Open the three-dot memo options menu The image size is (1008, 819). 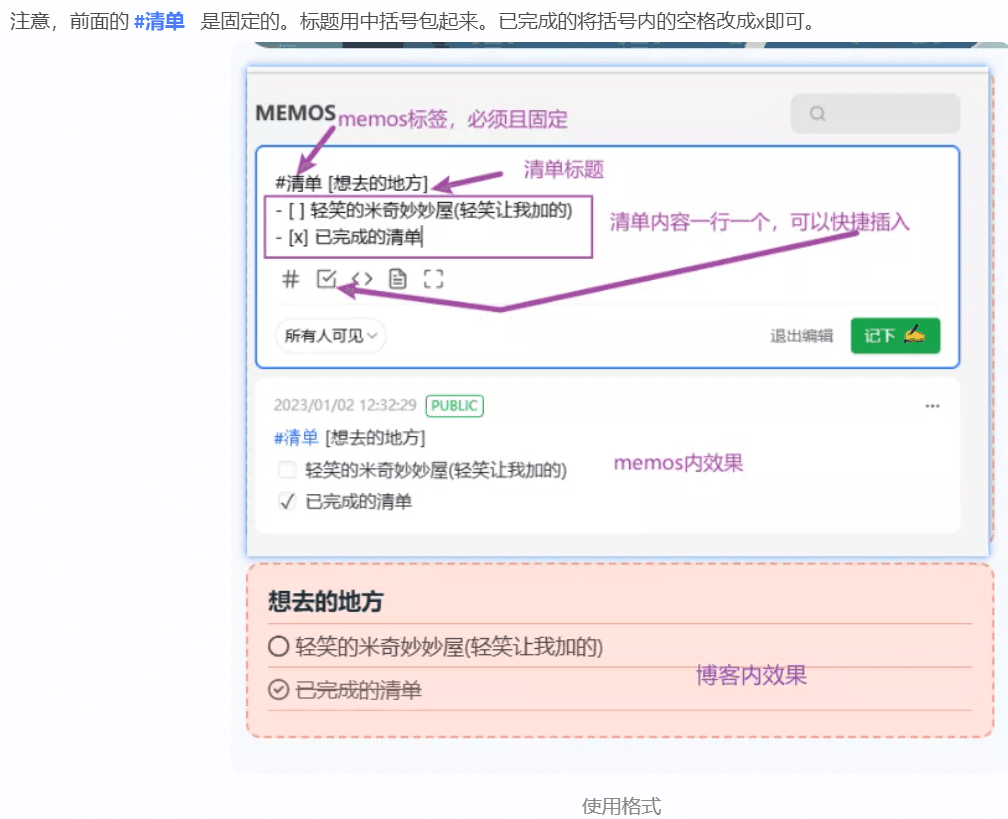[x=932, y=406]
